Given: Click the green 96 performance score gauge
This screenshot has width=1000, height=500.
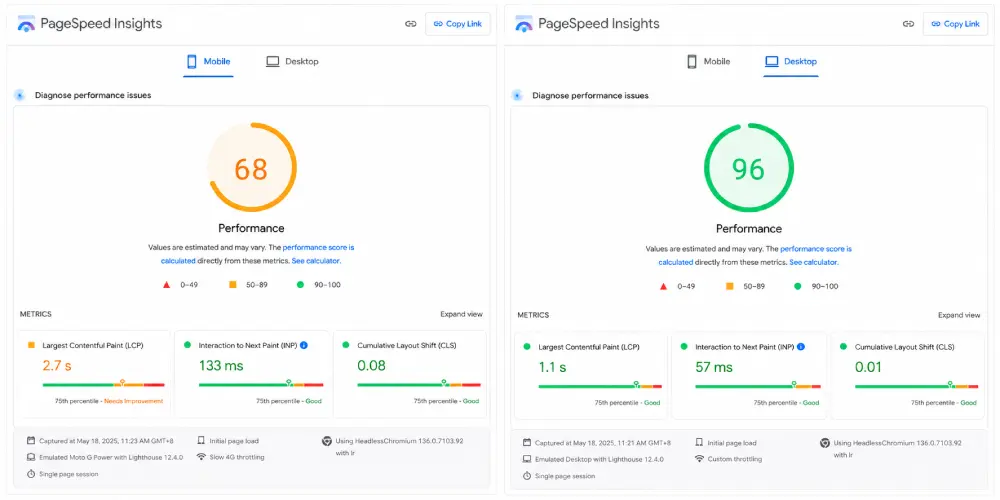Looking at the screenshot, I should pyautogui.click(x=749, y=168).
